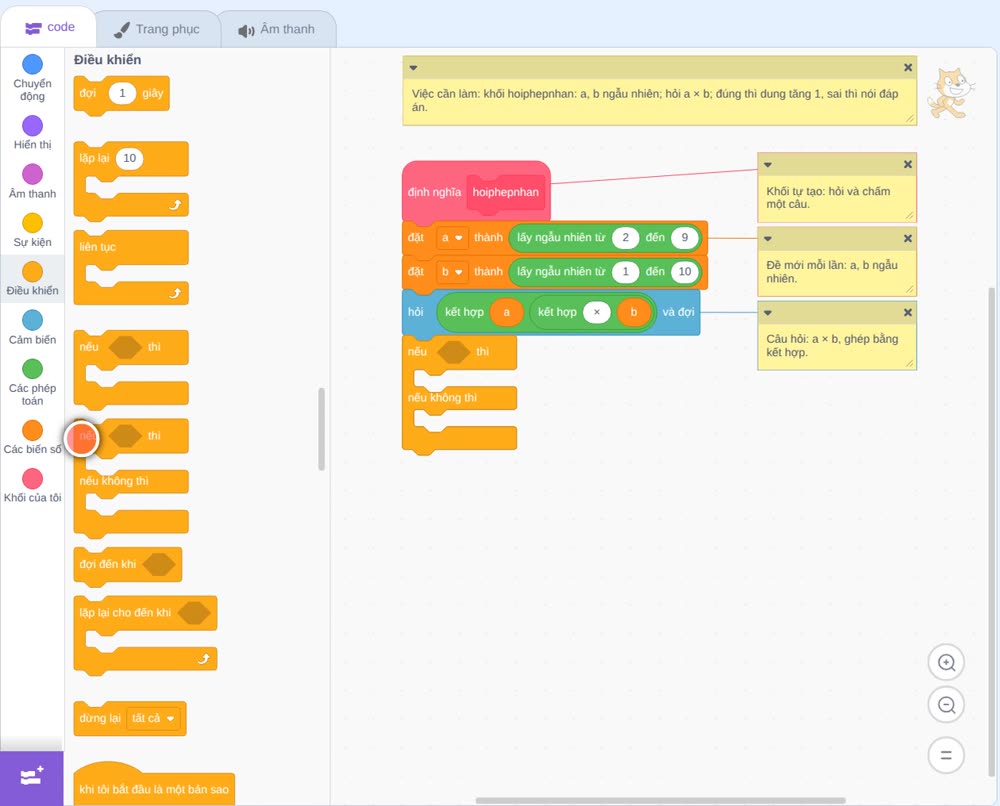Open the Sự kiện block category
The width and height of the screenshot is (1000, 806).
[33, 230]
